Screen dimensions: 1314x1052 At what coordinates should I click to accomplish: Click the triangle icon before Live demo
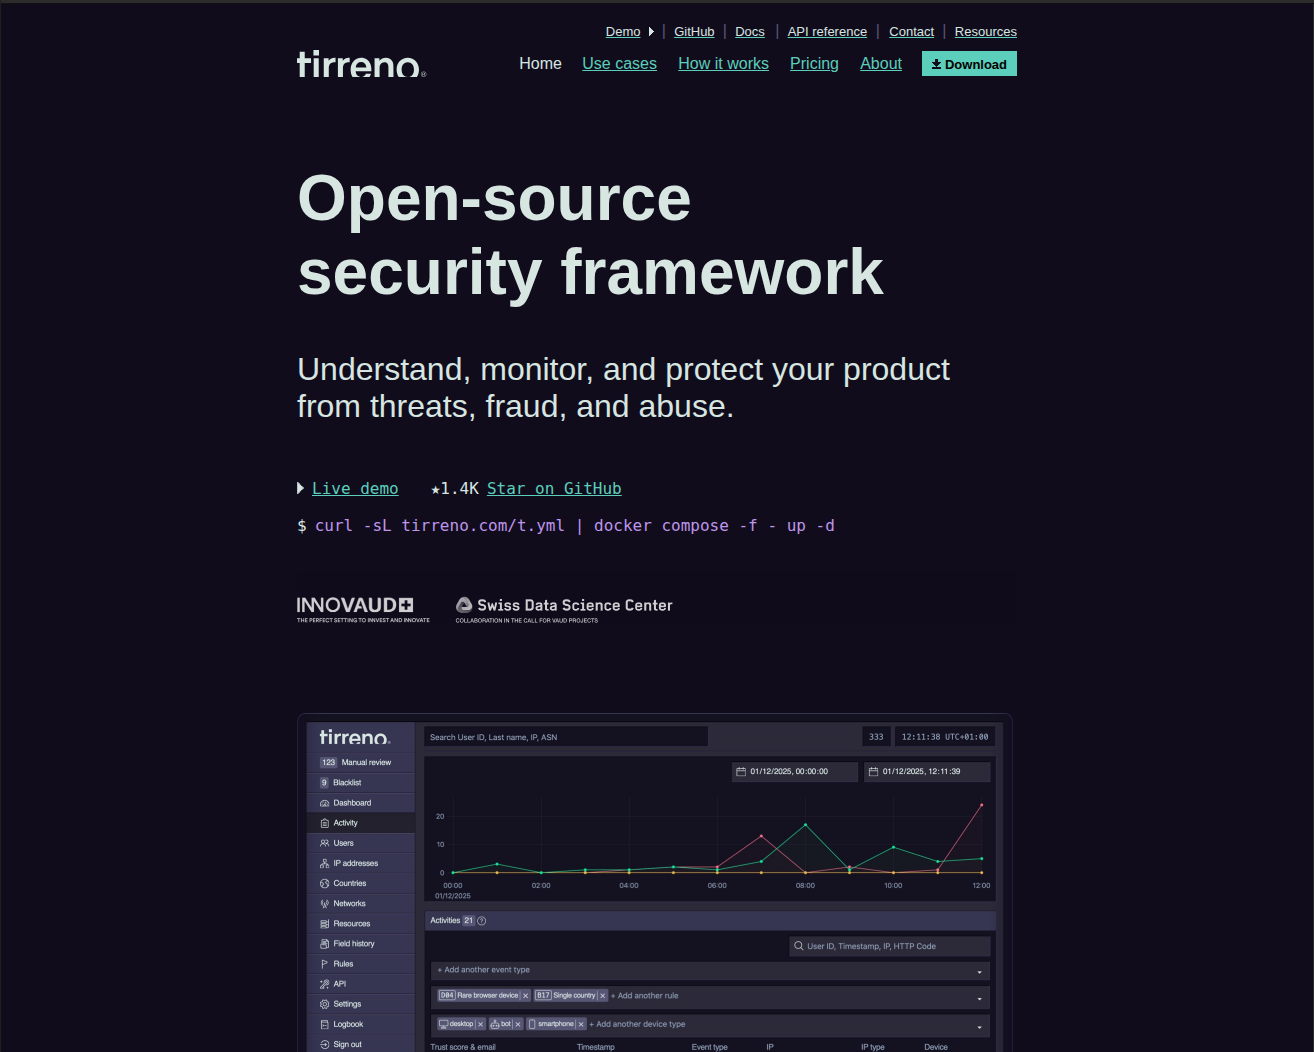(301, 488)
